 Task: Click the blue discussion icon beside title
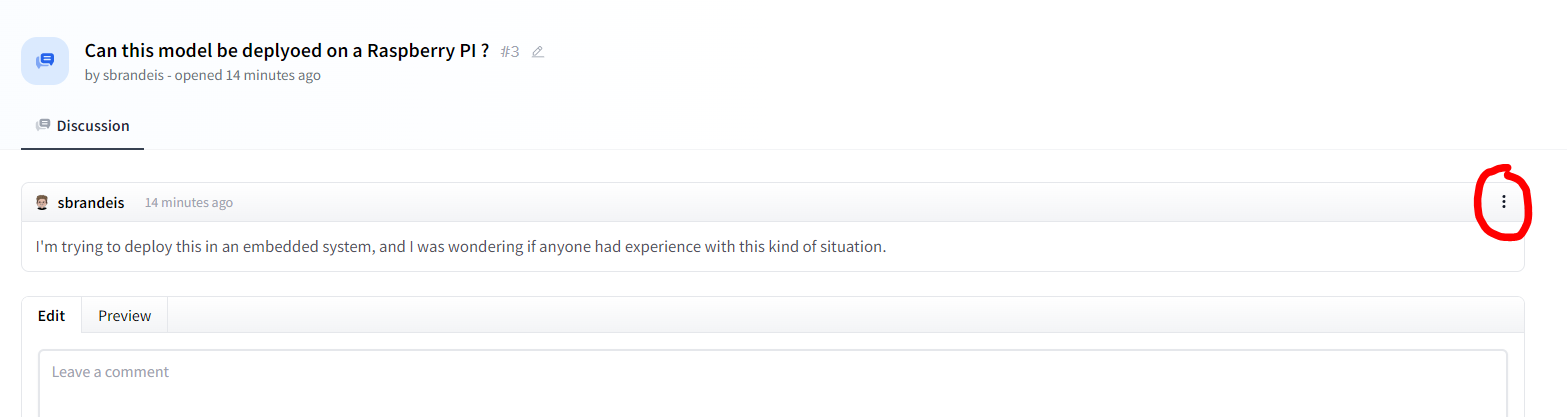45,61
